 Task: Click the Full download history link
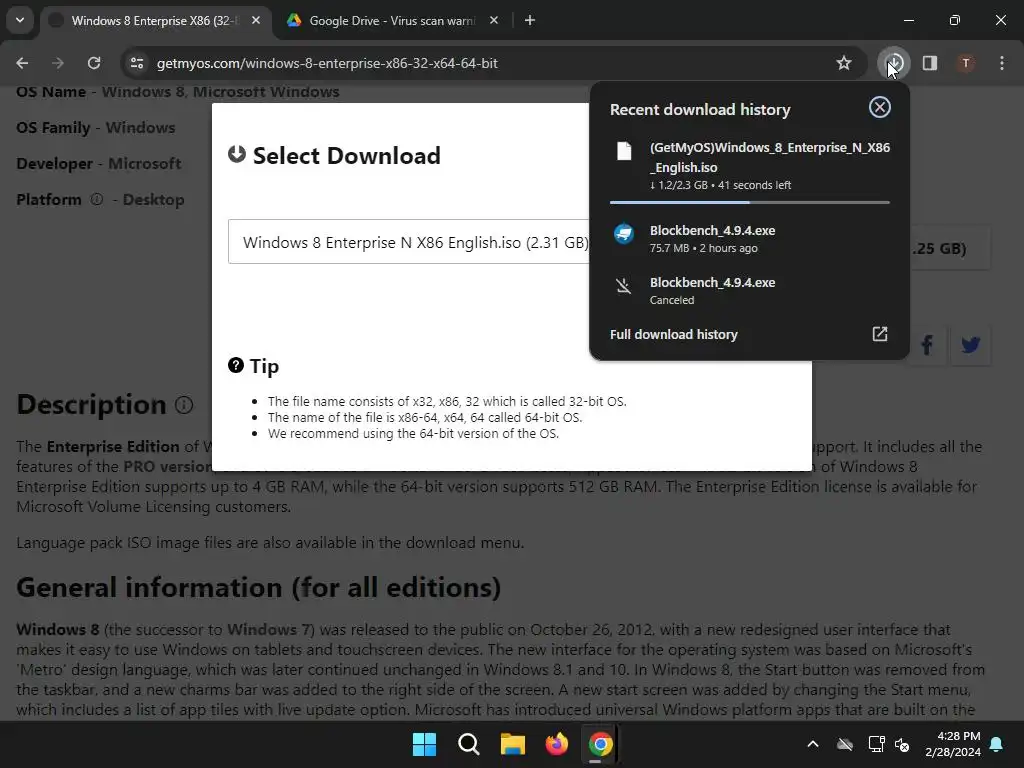(x=673, y=334)
